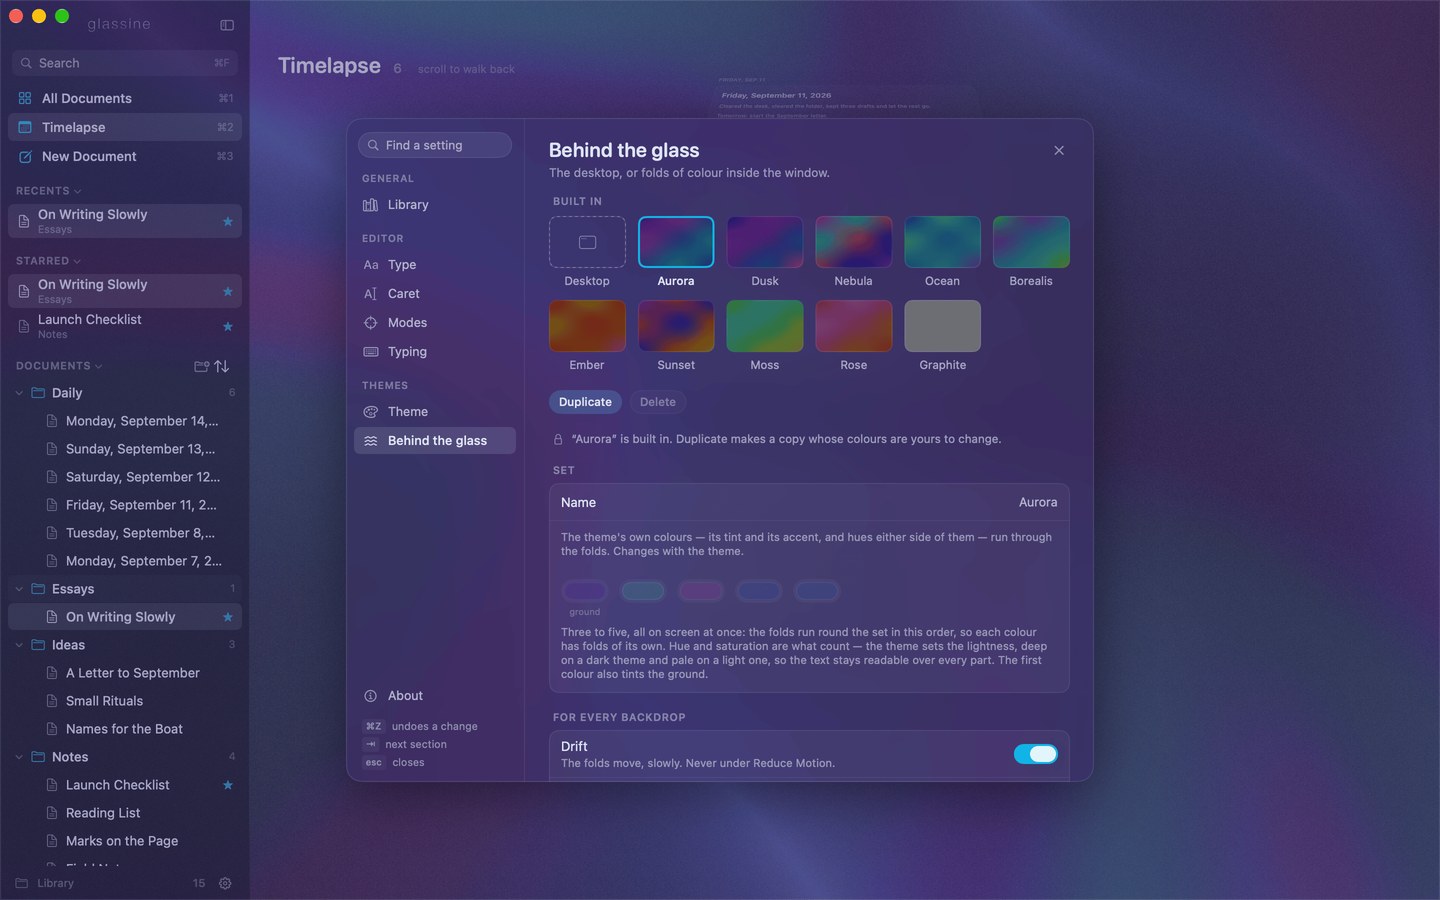Collapse the Ideas folder
This screenshot has height=900, width=1440.
point(19,645)
